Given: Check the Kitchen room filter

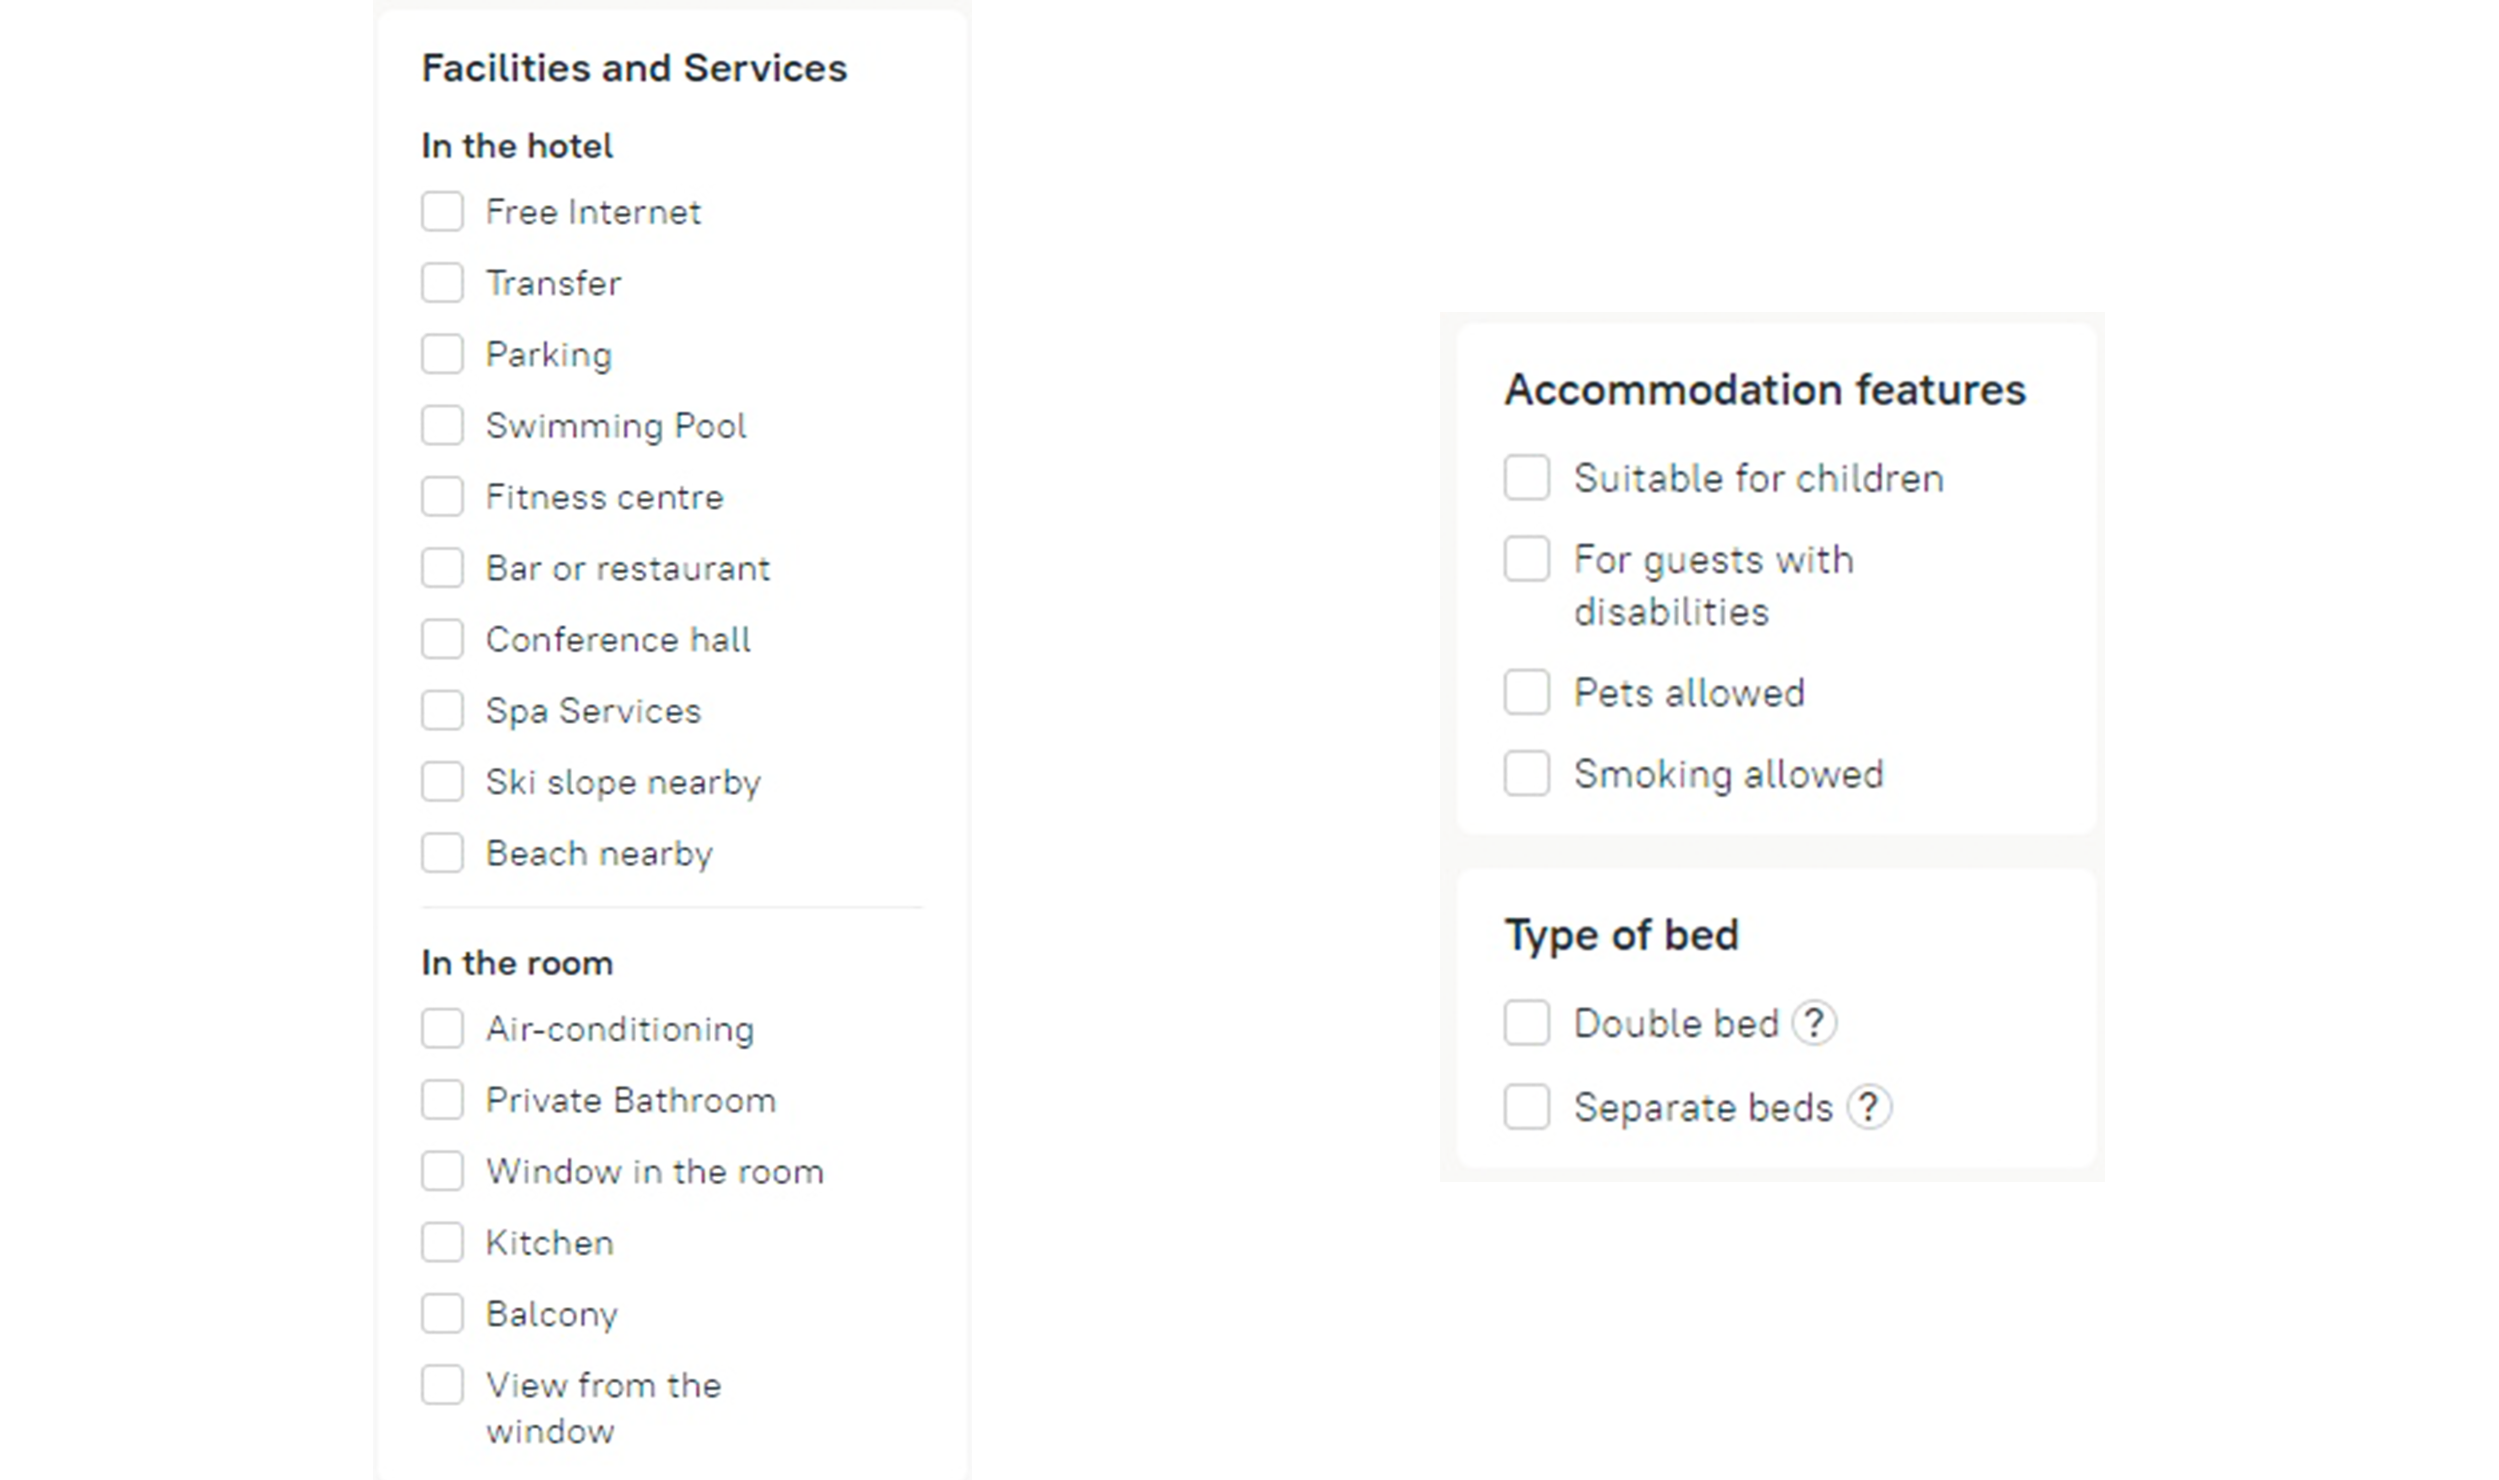Looking at the screenshot, I should point(442,1242).
